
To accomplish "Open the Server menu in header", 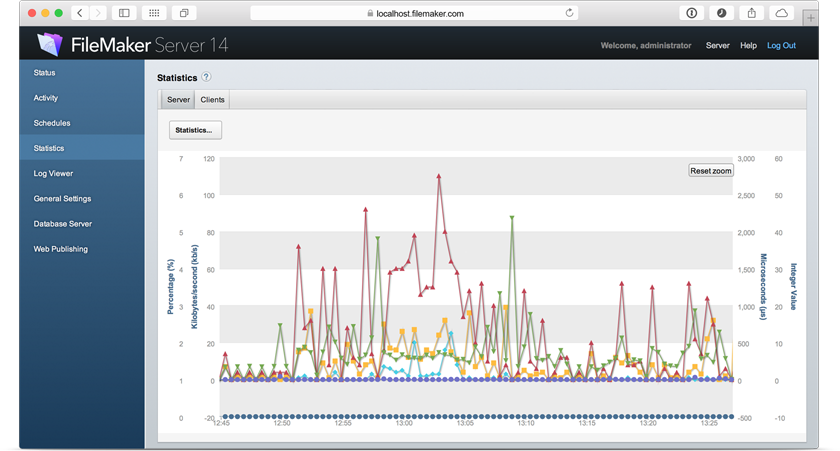I will click(717, 46).
